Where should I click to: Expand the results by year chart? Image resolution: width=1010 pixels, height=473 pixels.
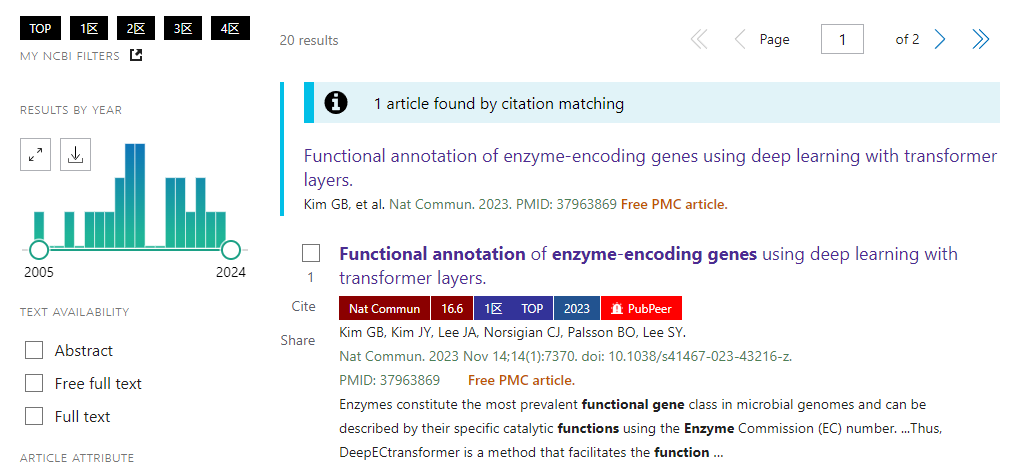(x=36, y=154)
